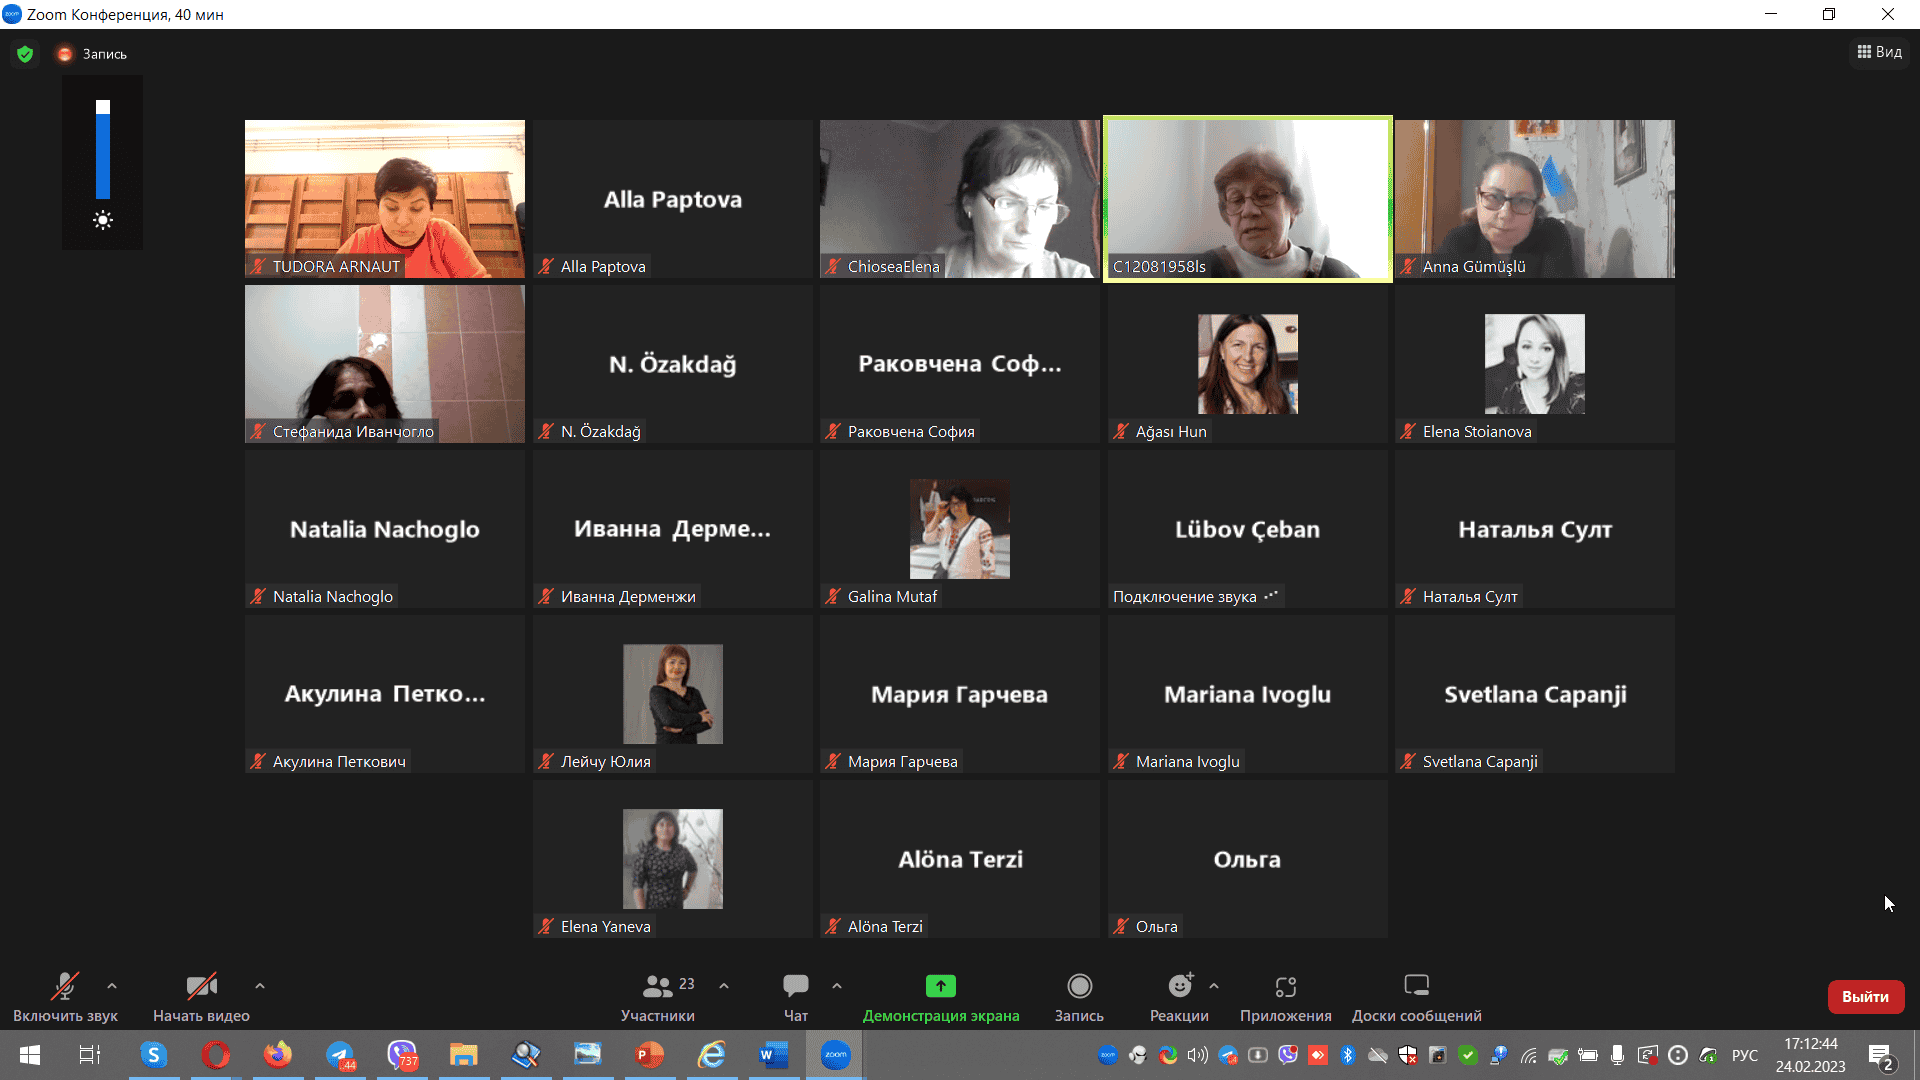Click the Record icon in toolbar
The height and width of the screenshot is (1080, 1920).
pyautogui.click(x=1079, y=987)
